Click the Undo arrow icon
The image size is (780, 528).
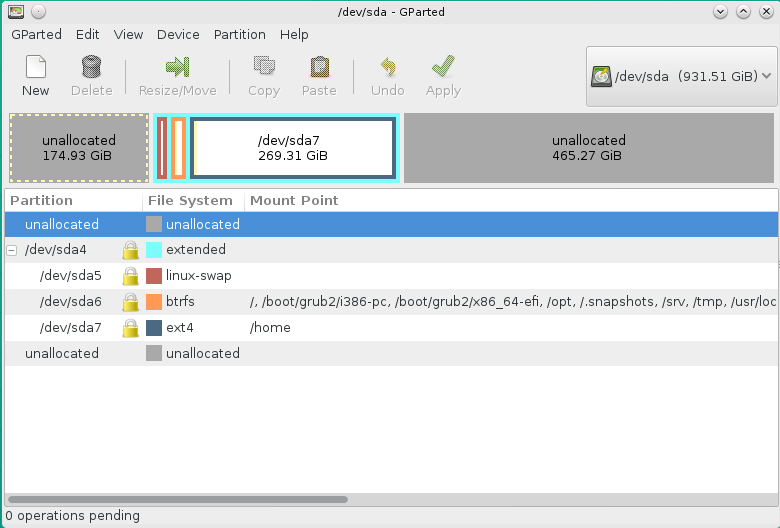pos(388,67)
